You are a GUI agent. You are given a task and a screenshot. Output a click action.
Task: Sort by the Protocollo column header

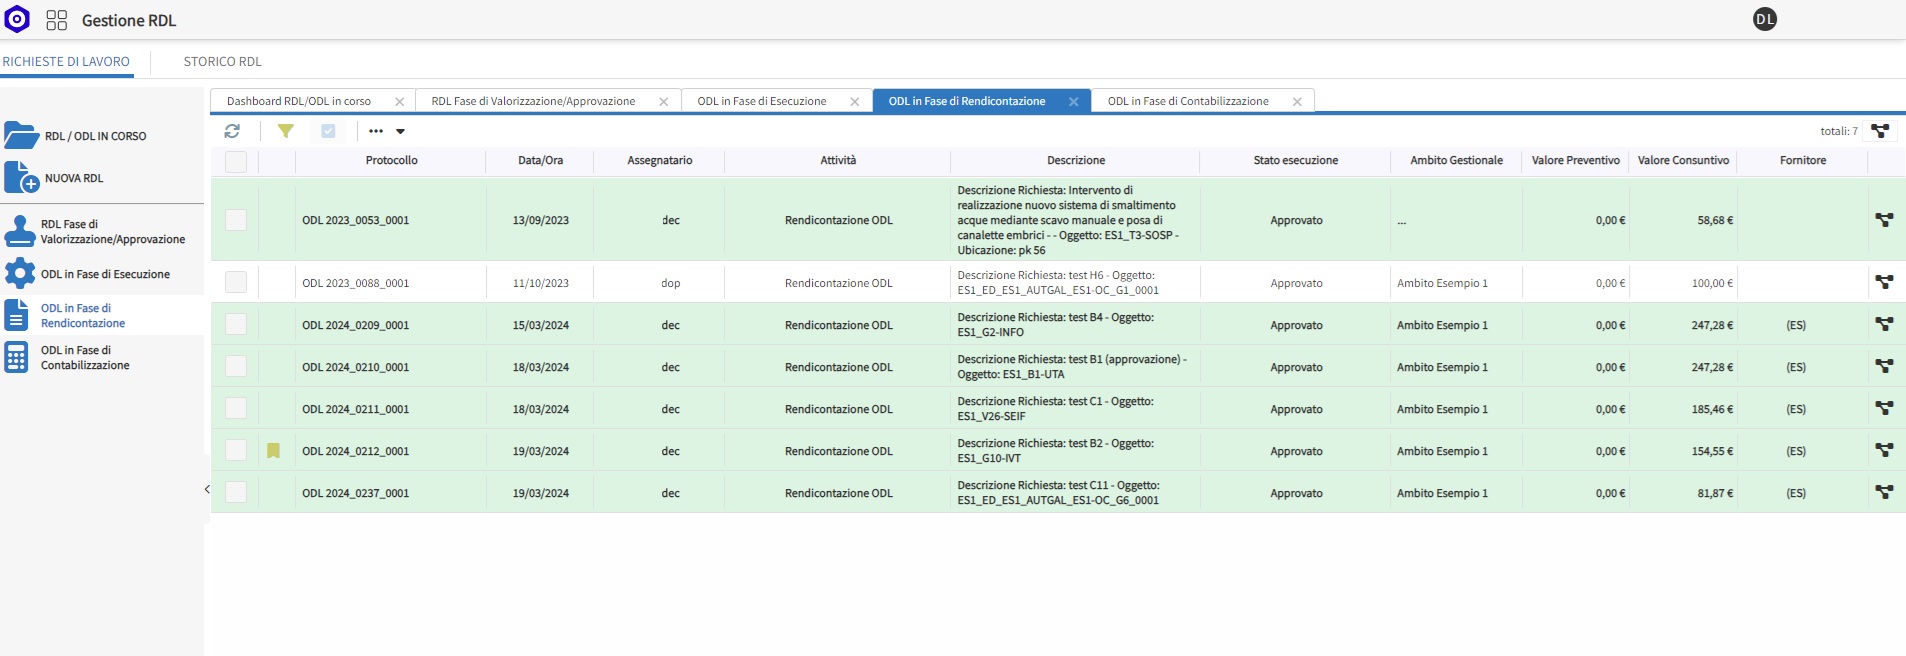(x=391, y=160)
